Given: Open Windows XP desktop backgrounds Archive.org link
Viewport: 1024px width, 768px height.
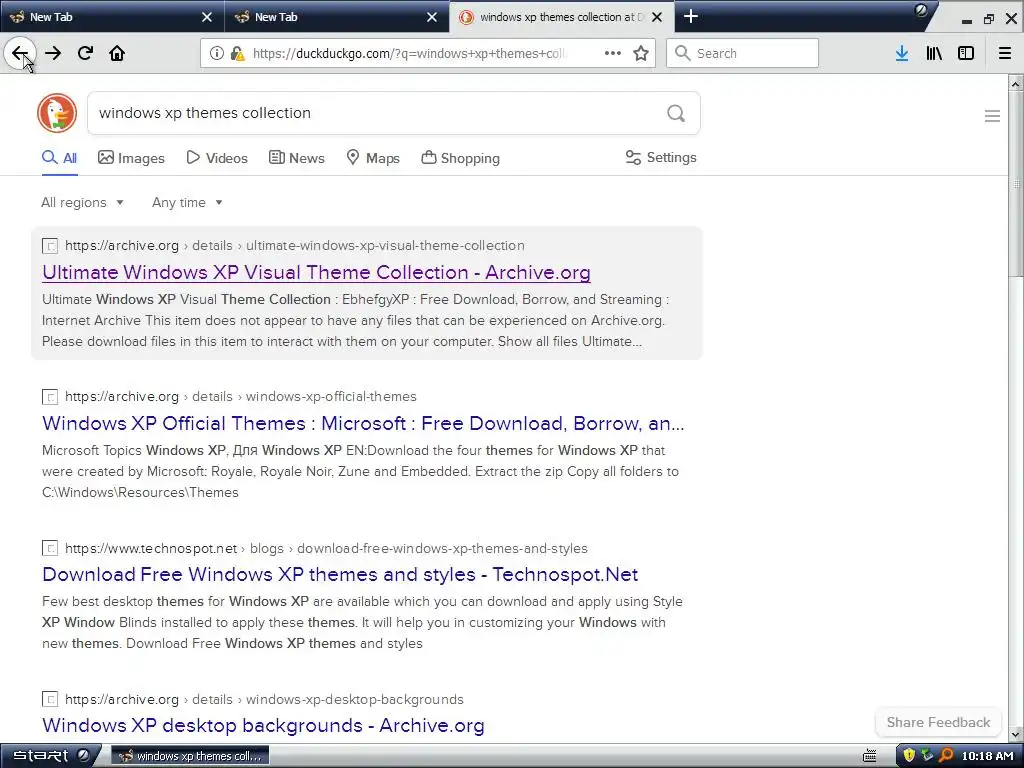Looking at the screenshot, I should (263, 726).
